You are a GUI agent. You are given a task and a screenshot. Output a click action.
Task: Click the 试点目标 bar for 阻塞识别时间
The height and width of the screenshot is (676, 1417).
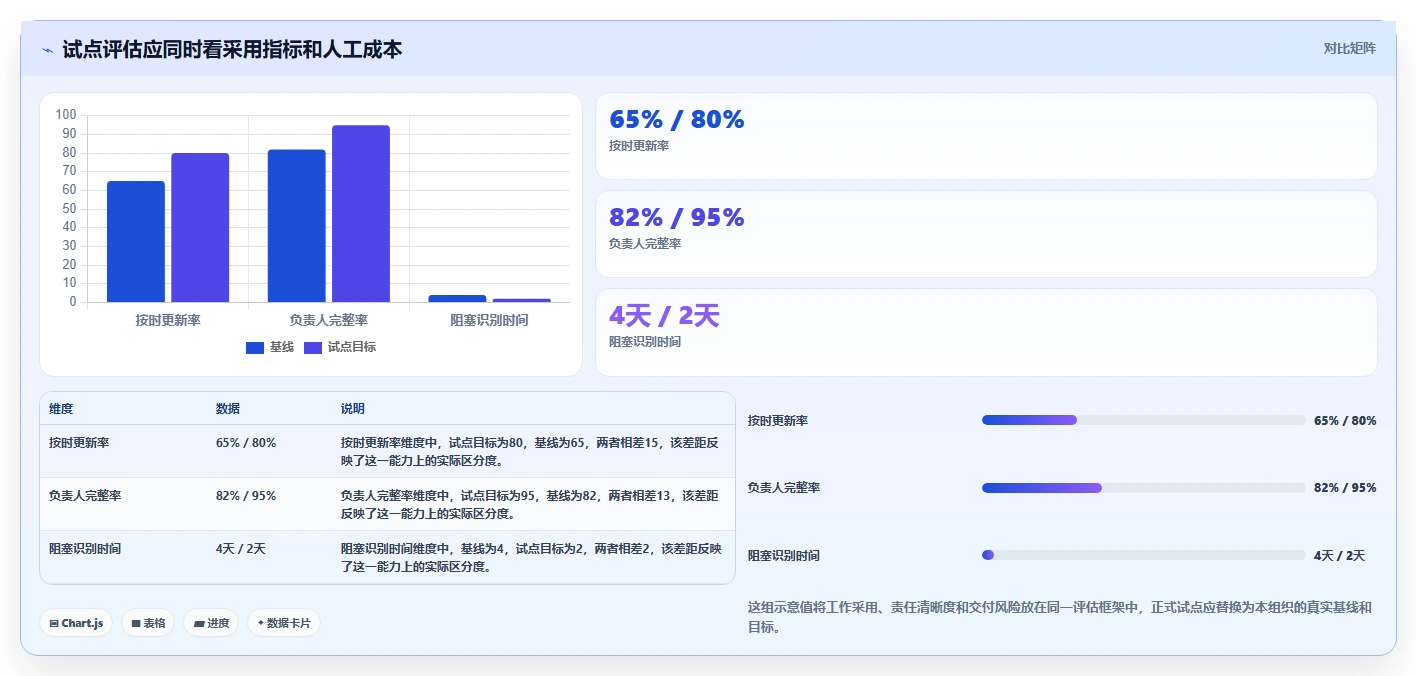point(522,300)
